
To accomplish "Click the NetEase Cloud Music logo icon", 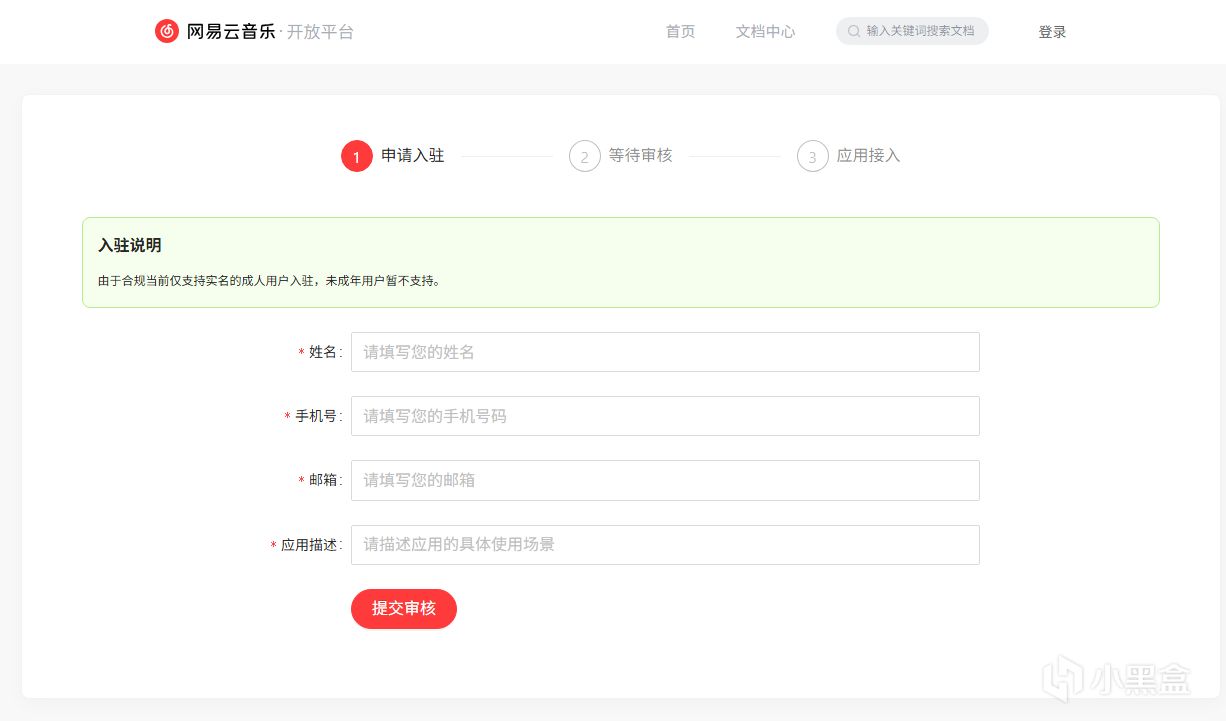I will (166, 31).
